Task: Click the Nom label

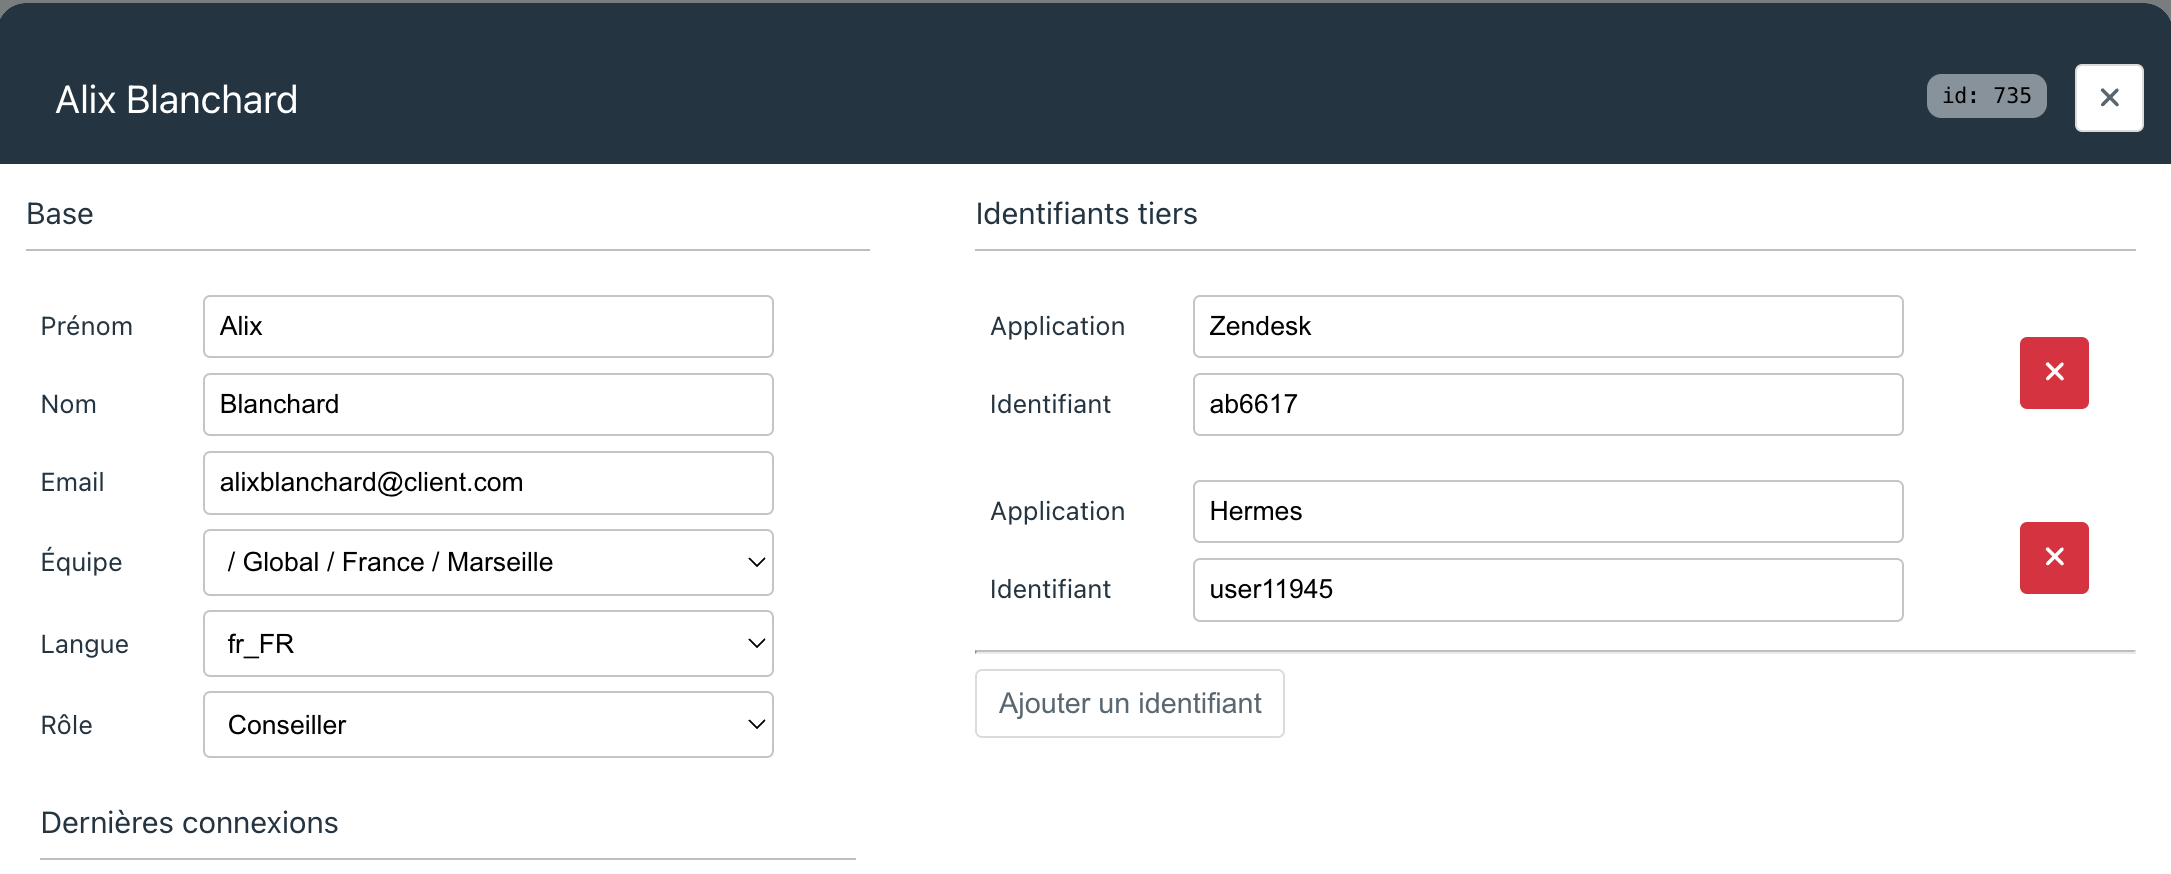Action: click(x=69, y=404)
